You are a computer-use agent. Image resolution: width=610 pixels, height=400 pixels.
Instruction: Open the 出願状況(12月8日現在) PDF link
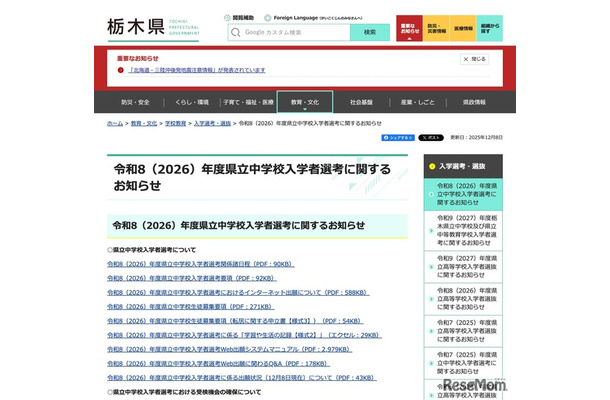pyautogui.click(x=242, y=378)
